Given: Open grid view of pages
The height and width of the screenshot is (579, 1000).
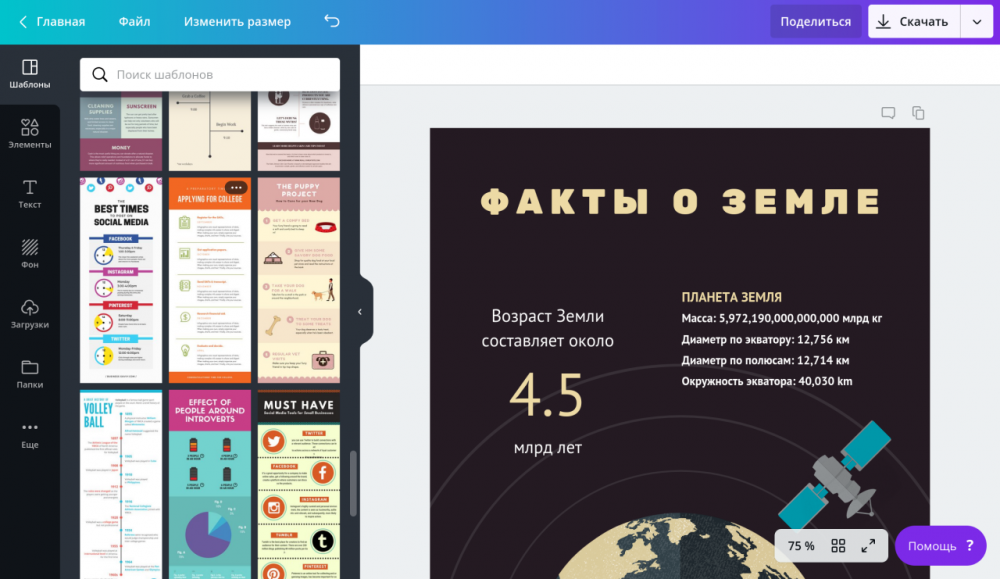Looking at the screenshot, I should click(838, 546).
